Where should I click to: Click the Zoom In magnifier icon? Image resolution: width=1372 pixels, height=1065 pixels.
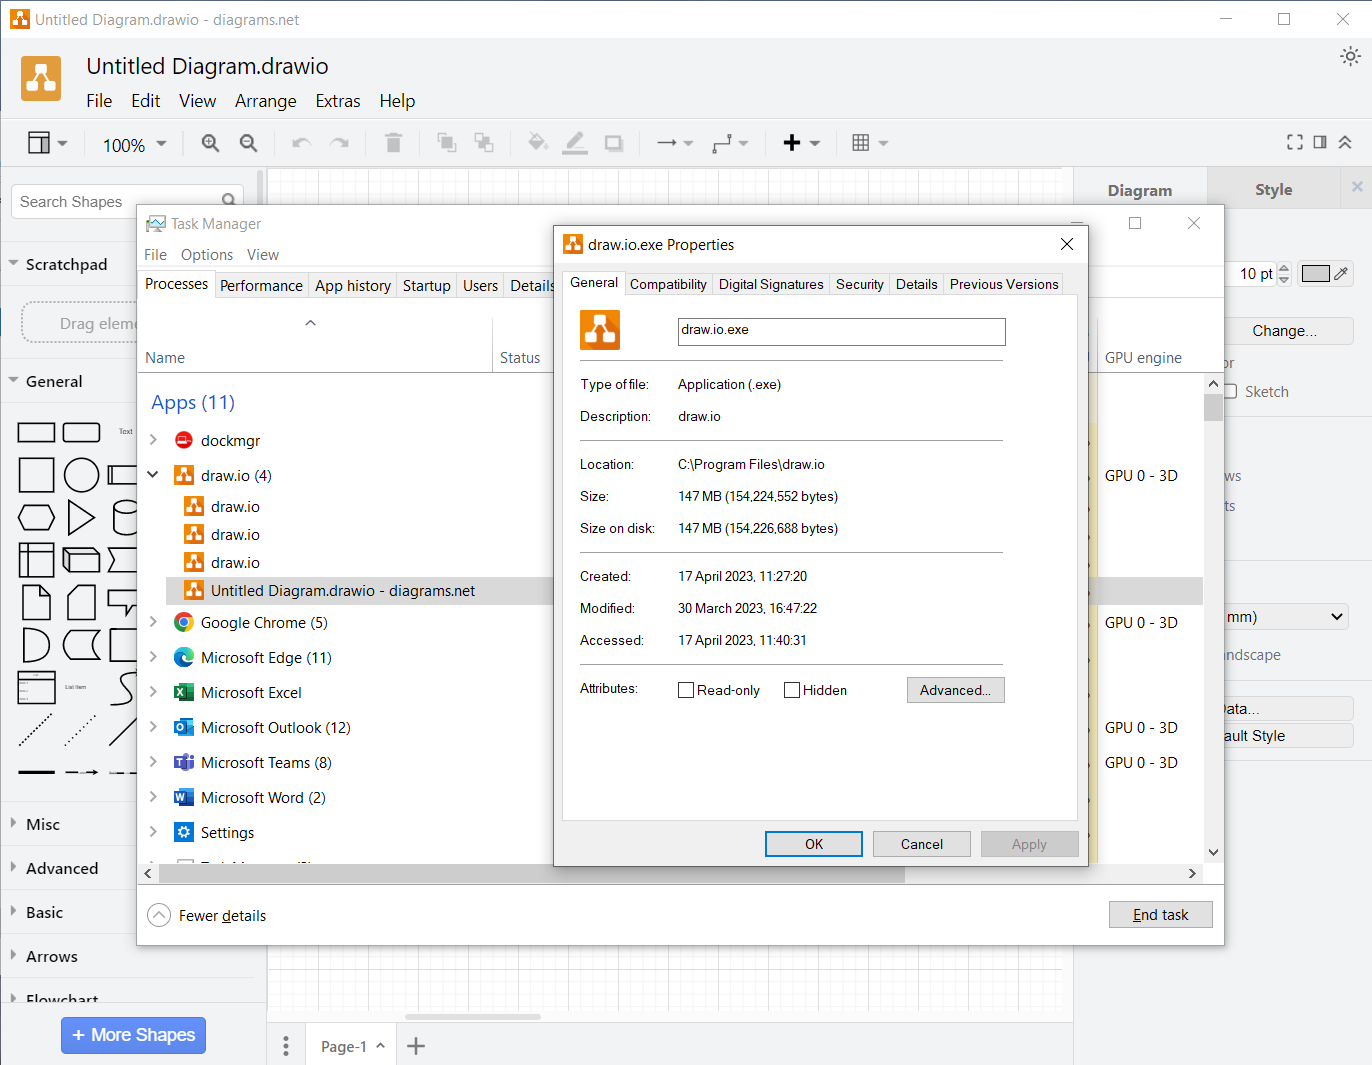click(210, 142)
